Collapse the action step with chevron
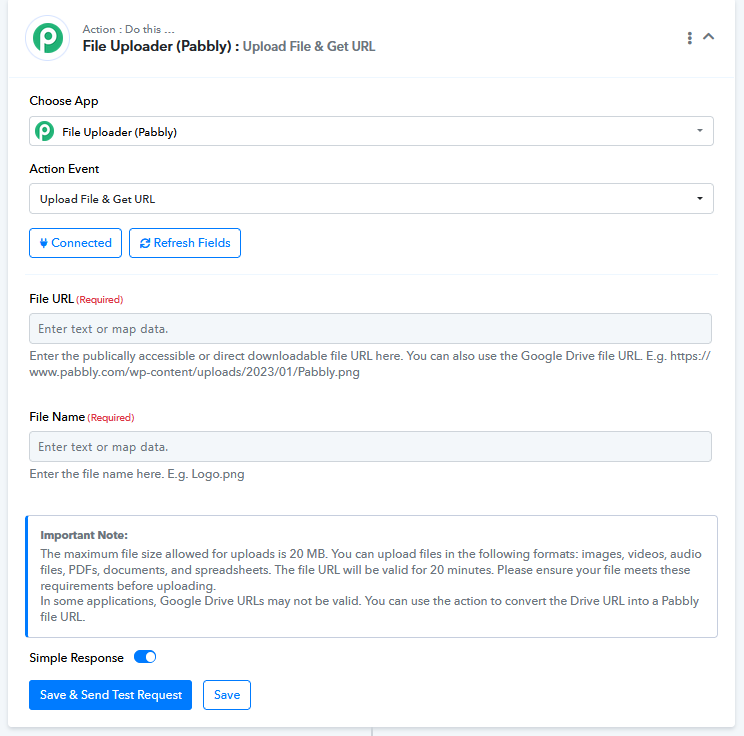744x736 pixels. (x=708, y=37)
